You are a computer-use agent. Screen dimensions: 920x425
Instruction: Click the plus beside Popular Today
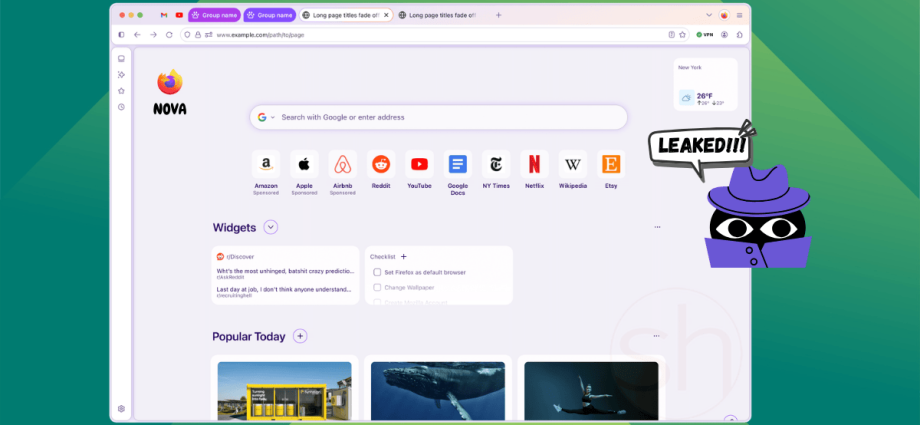(x=300, y=336)
